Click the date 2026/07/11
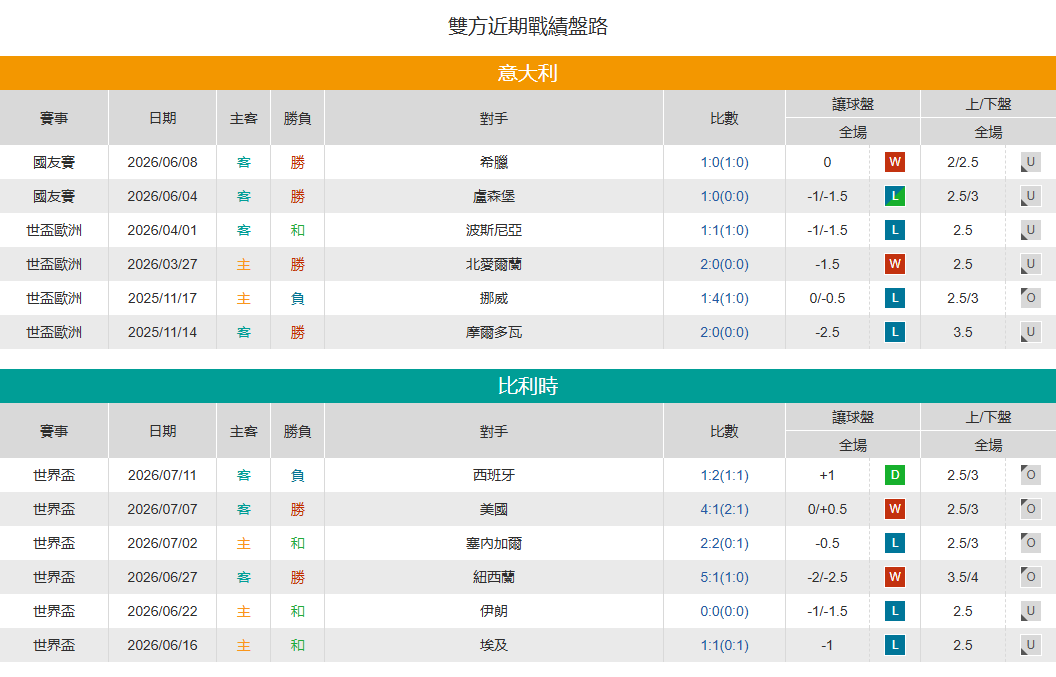This screenshot has width=1056, height=677. 162,475
